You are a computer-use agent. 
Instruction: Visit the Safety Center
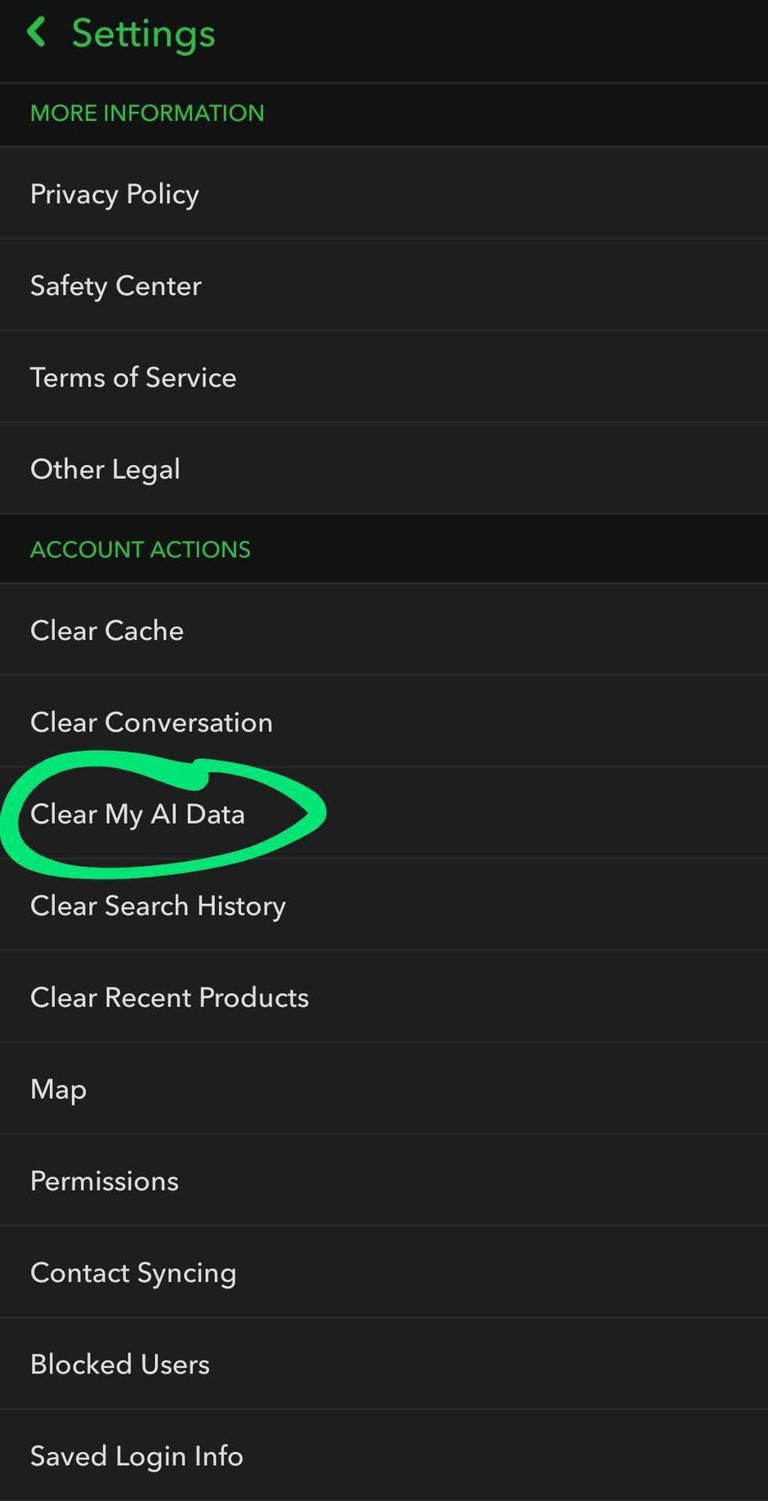coord(115,286)
